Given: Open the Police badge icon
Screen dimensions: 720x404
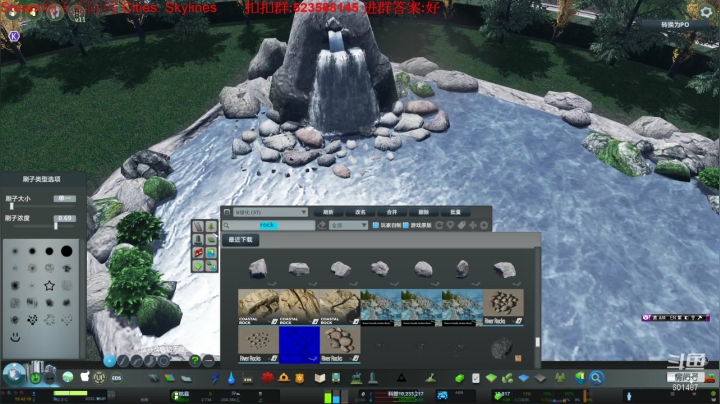Looking at the screenshot, I should click(x=299, y=378).
